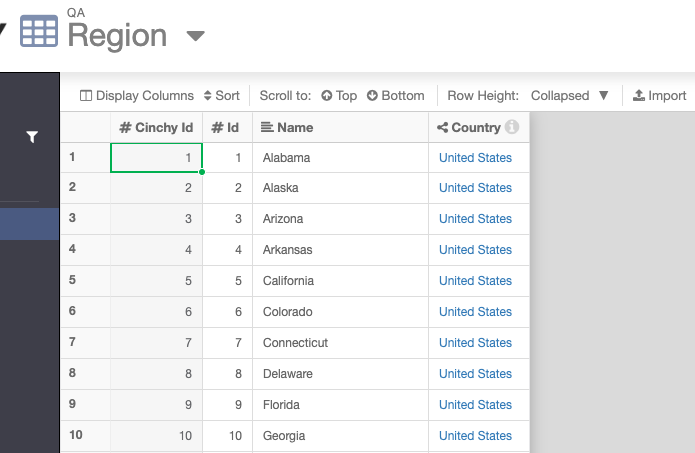
Task: Jump to Bottom of the table
Action: [x=396, y=95]
